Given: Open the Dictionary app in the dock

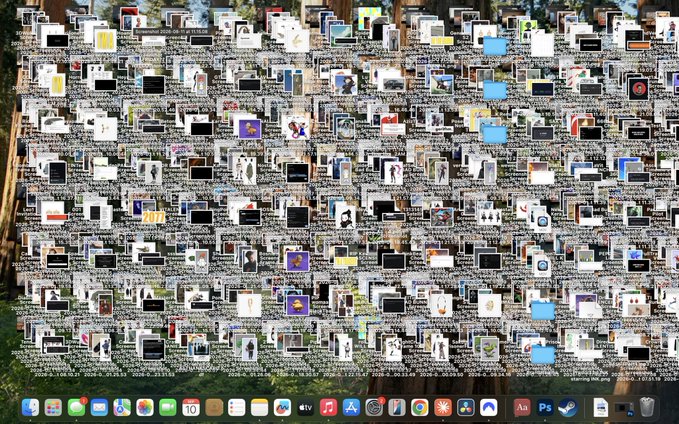Looking at the screenshot, I should click(522, 408).
